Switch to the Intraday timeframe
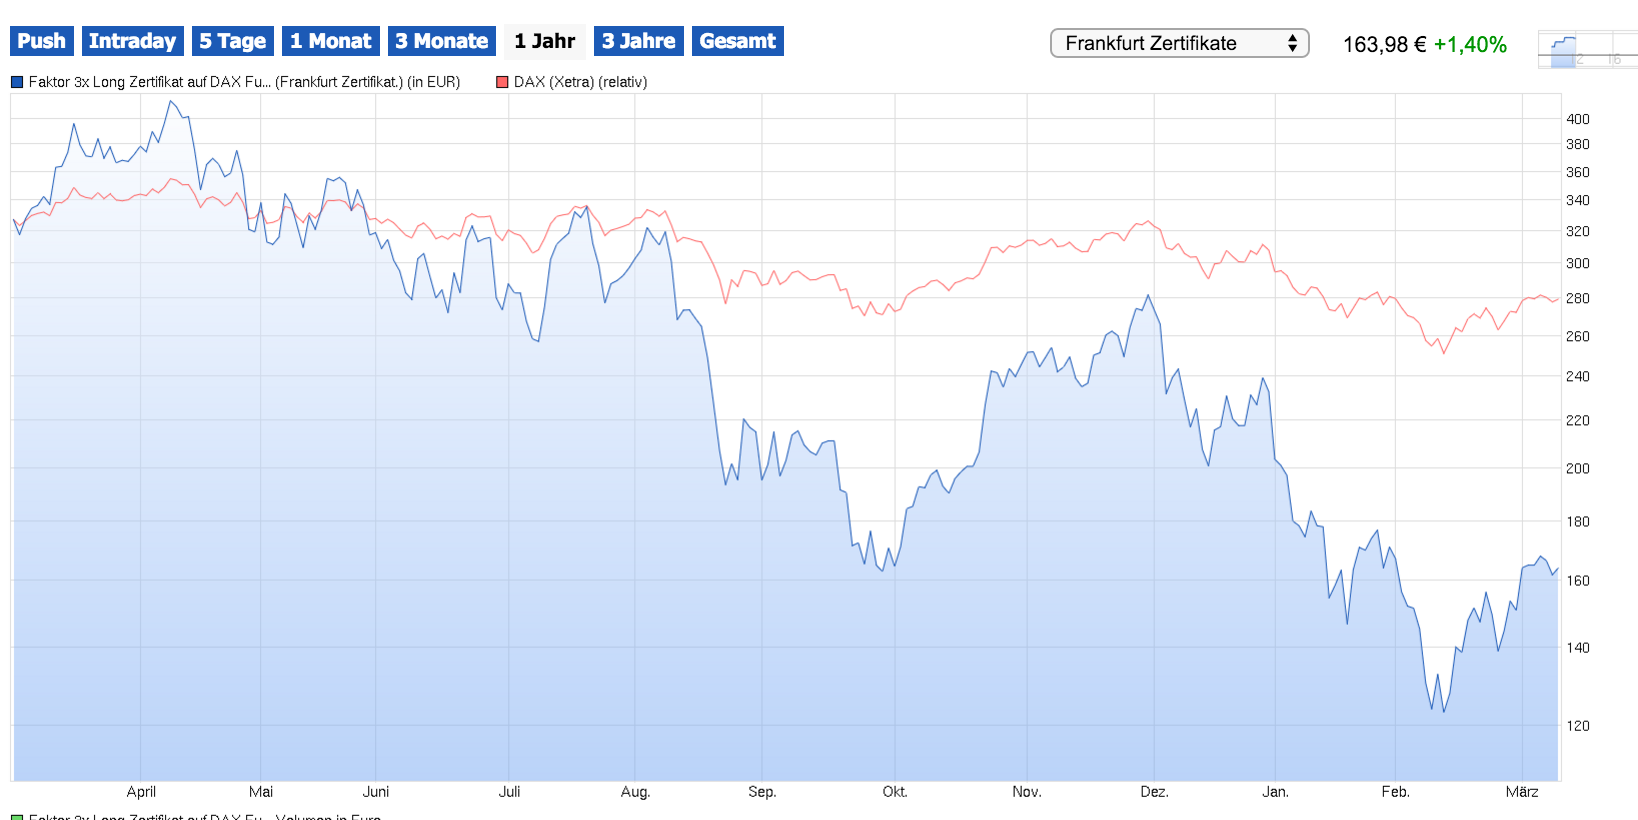This screenshot has height=820, width=1638. point(132,41)
